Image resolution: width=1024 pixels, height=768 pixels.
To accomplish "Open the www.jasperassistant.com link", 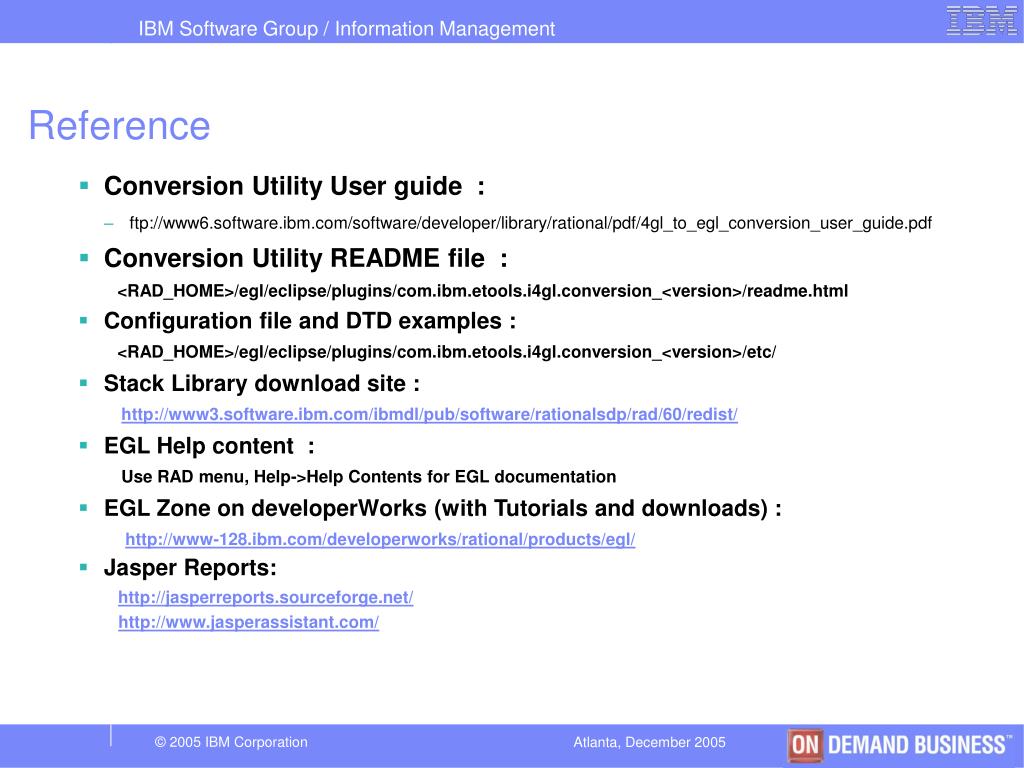I will coord(248,622).
